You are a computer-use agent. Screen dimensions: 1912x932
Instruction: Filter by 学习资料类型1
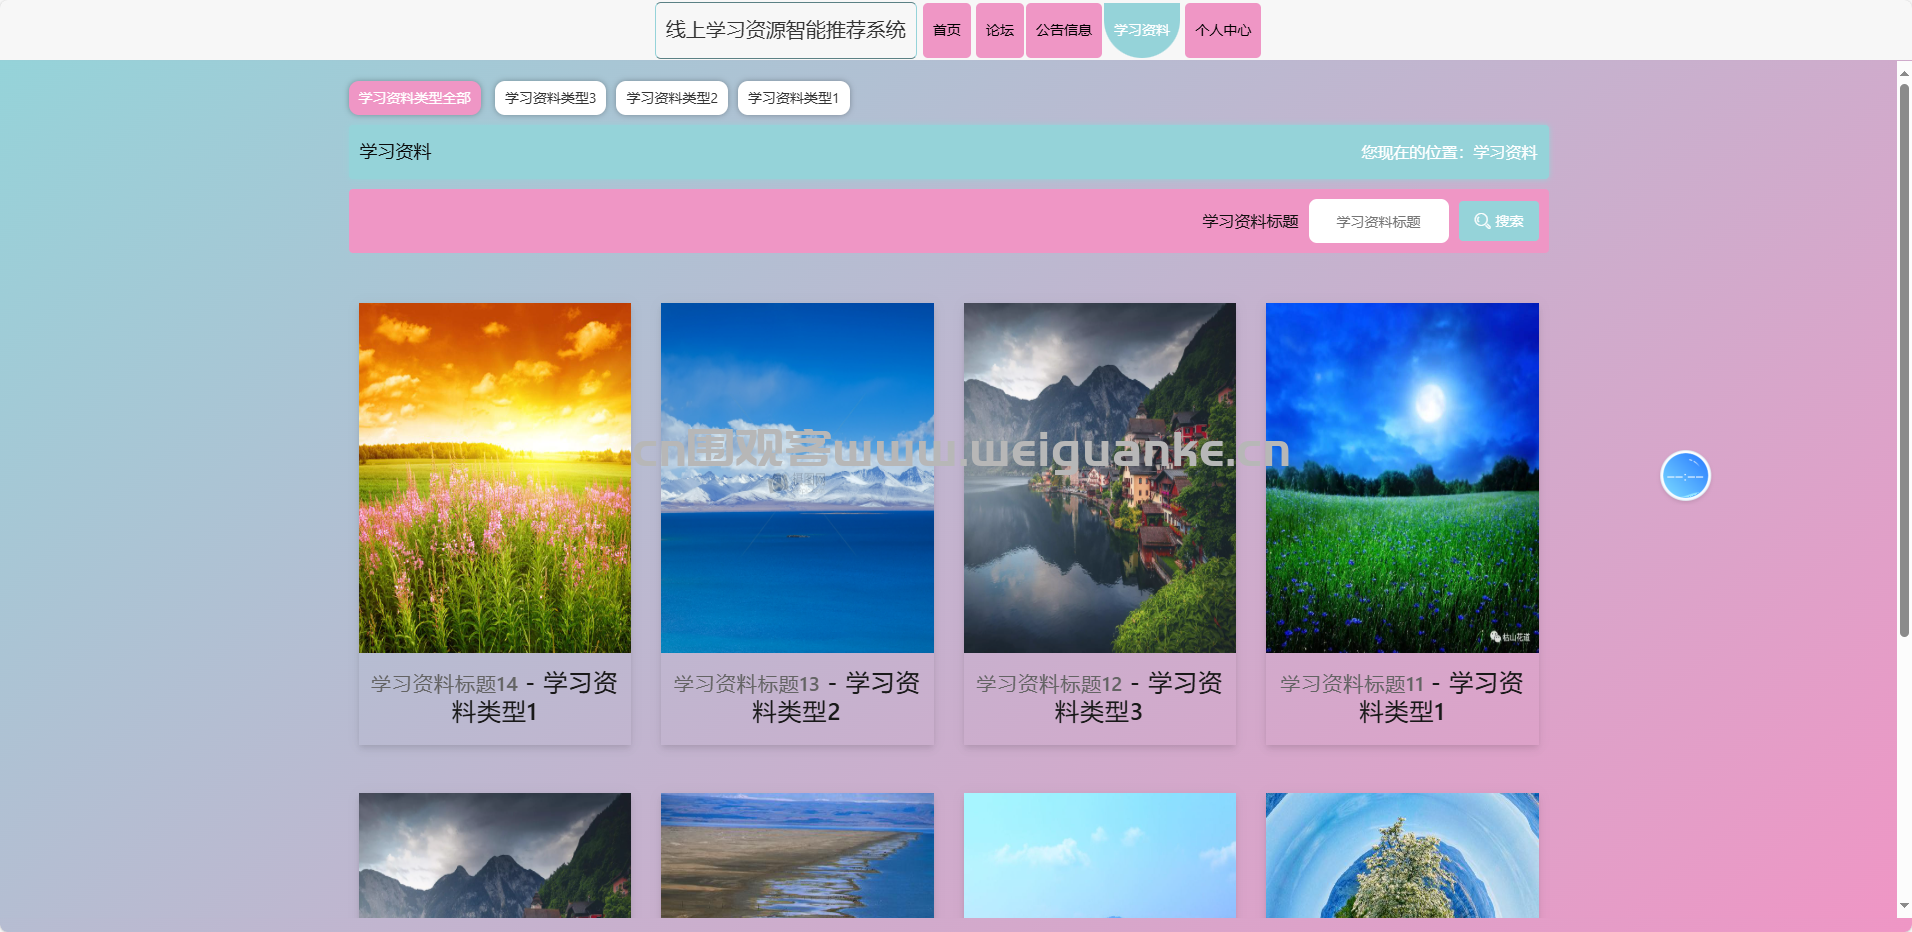click(x=793, y=98)
